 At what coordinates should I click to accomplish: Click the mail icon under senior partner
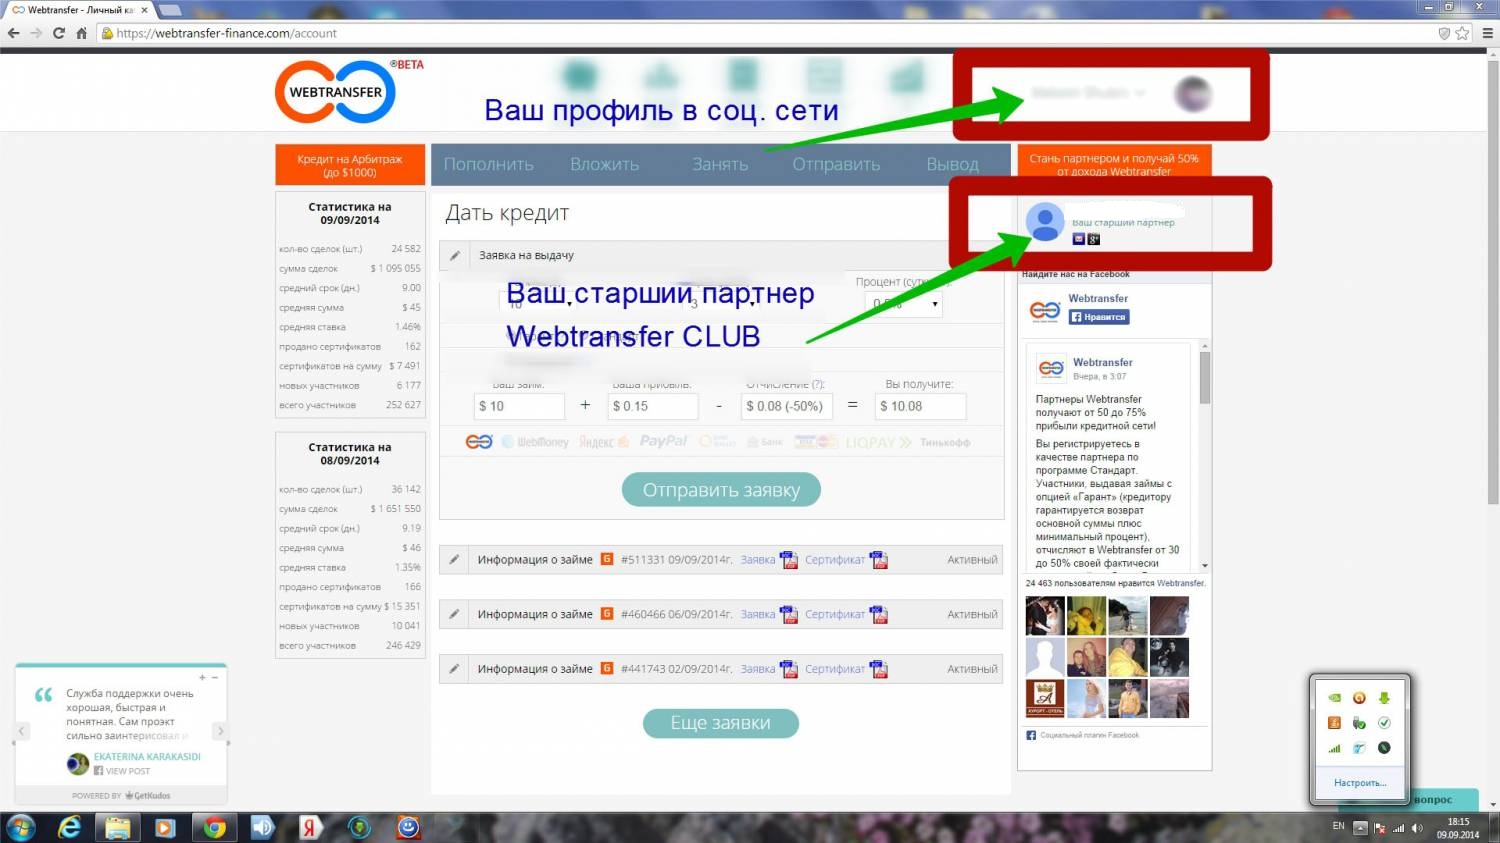point(1078,239)
